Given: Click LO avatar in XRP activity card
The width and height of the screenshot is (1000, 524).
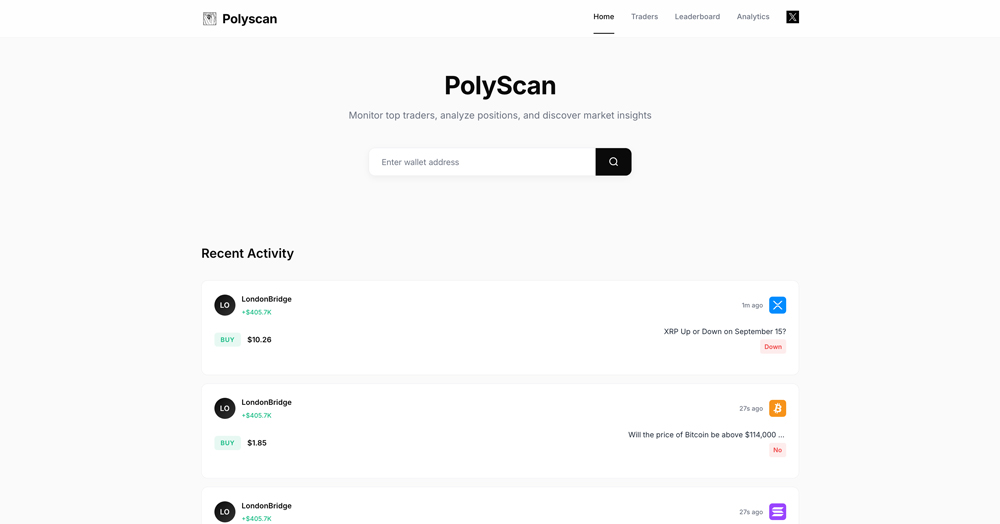Looking at the screenshot, I should tap(224, 305).
